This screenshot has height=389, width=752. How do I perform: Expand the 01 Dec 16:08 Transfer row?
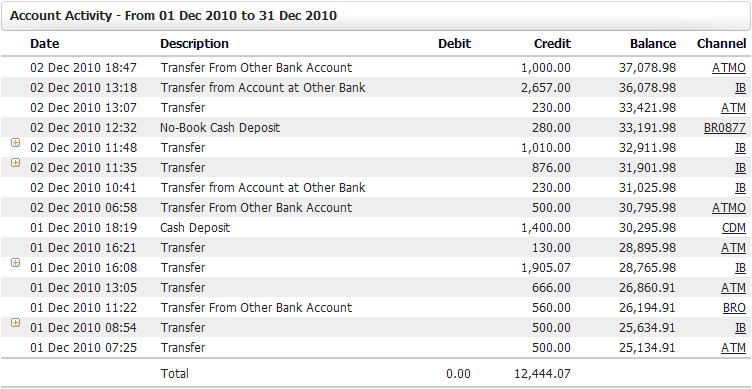pos(15,262)
